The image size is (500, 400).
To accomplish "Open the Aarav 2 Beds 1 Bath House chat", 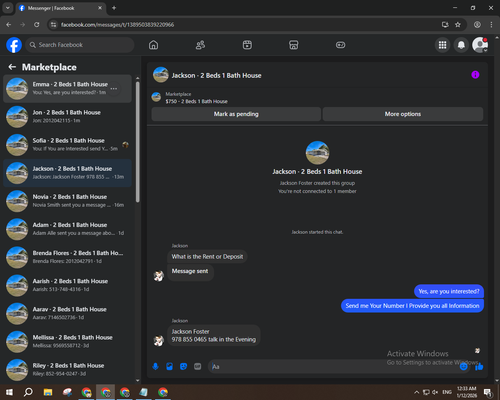I will (67, 313).
